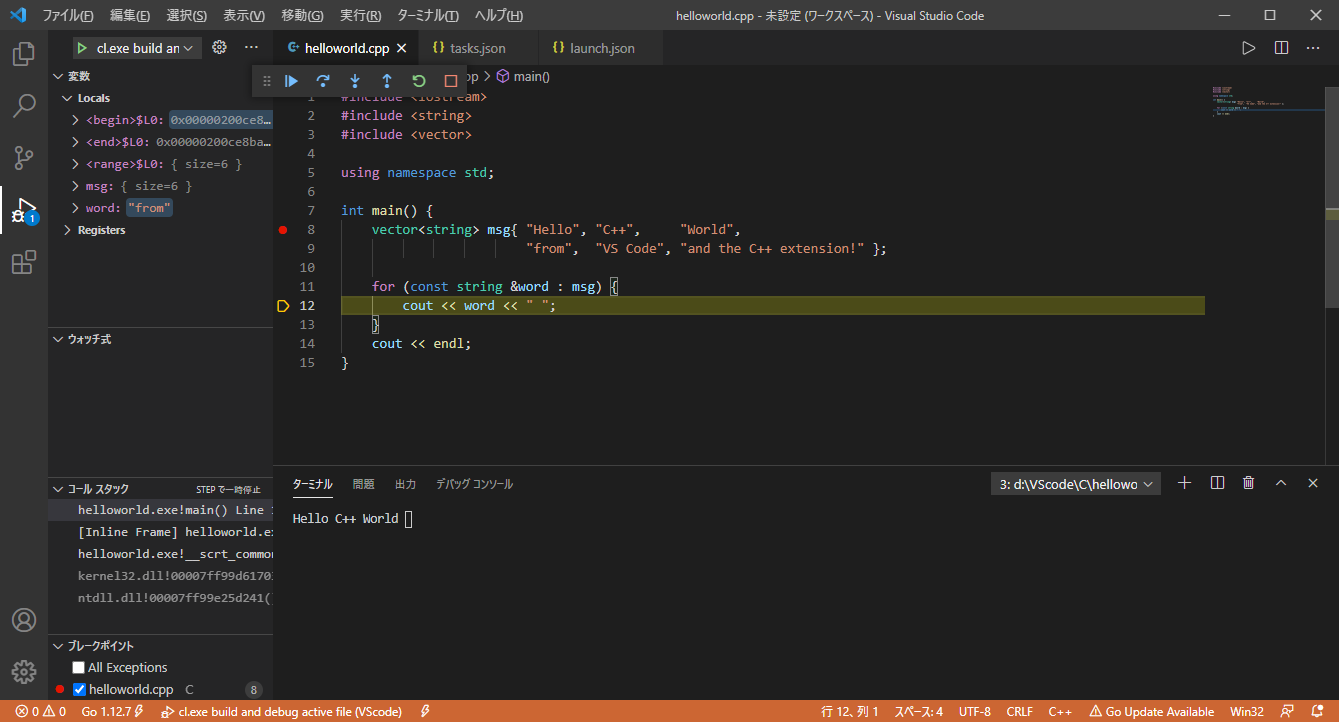Disable the helloworld.cpp breakpoint checkbox
Viewport: 1339px width, 722px height.
coord(79,688)
